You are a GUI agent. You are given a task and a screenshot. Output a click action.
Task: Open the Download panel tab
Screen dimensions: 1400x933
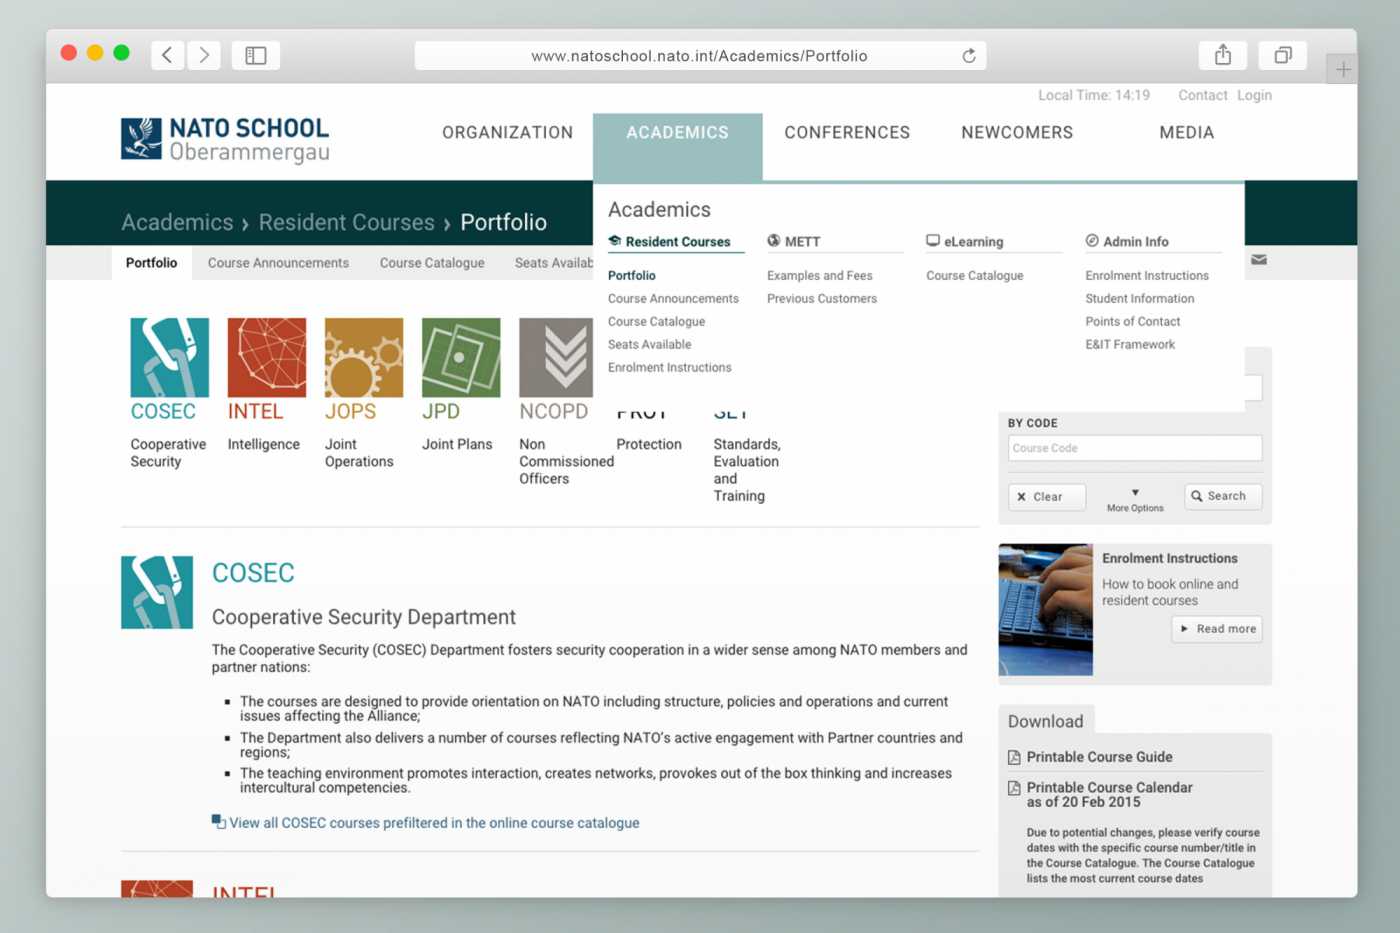click(1046, 721)
